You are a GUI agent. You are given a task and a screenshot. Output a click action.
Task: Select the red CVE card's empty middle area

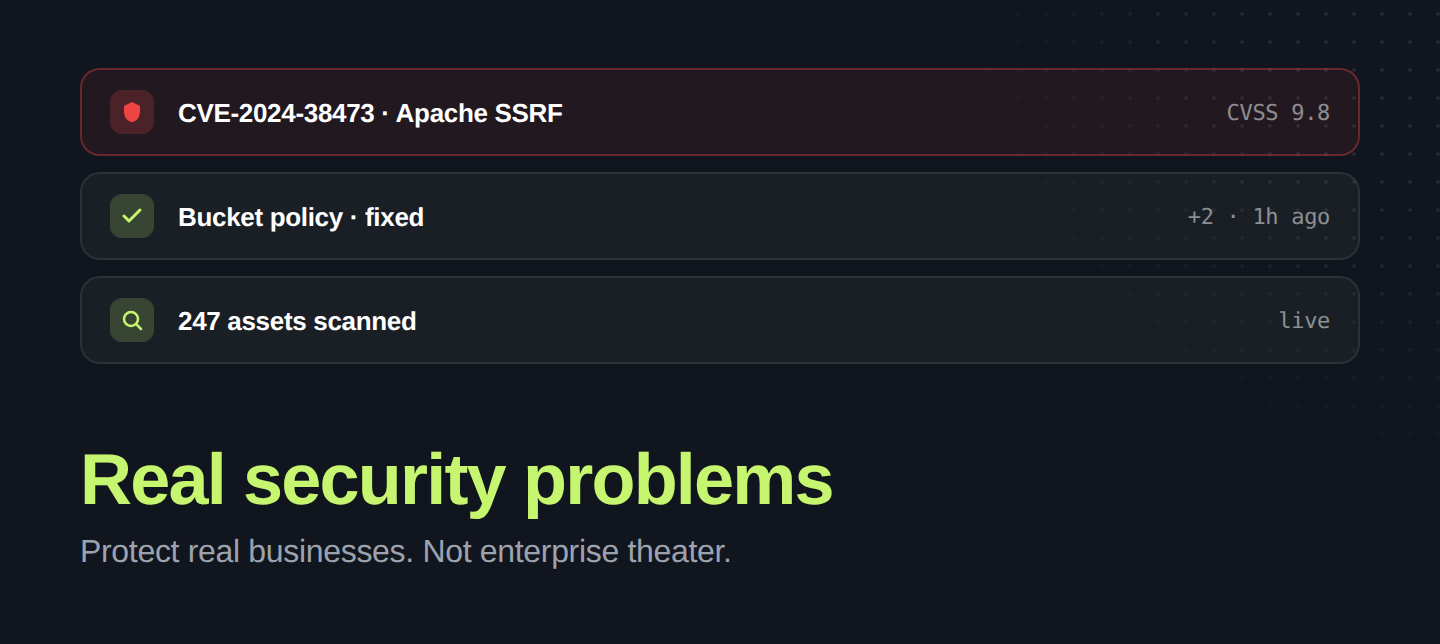880,113
